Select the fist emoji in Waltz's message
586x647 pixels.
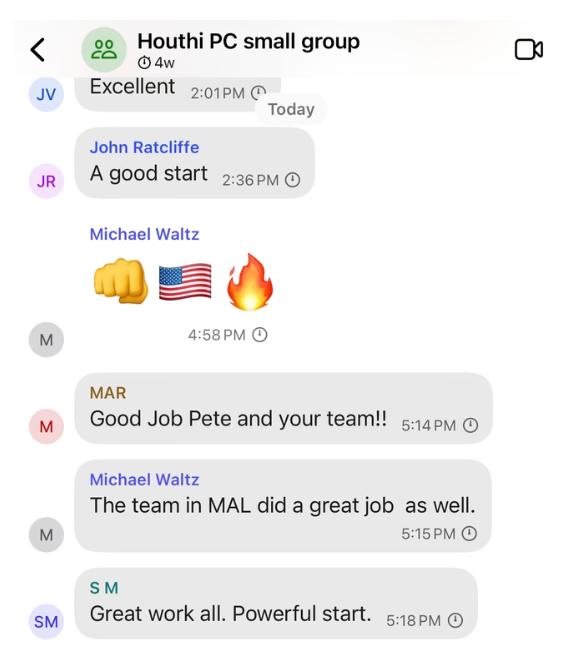click(121, 282)
